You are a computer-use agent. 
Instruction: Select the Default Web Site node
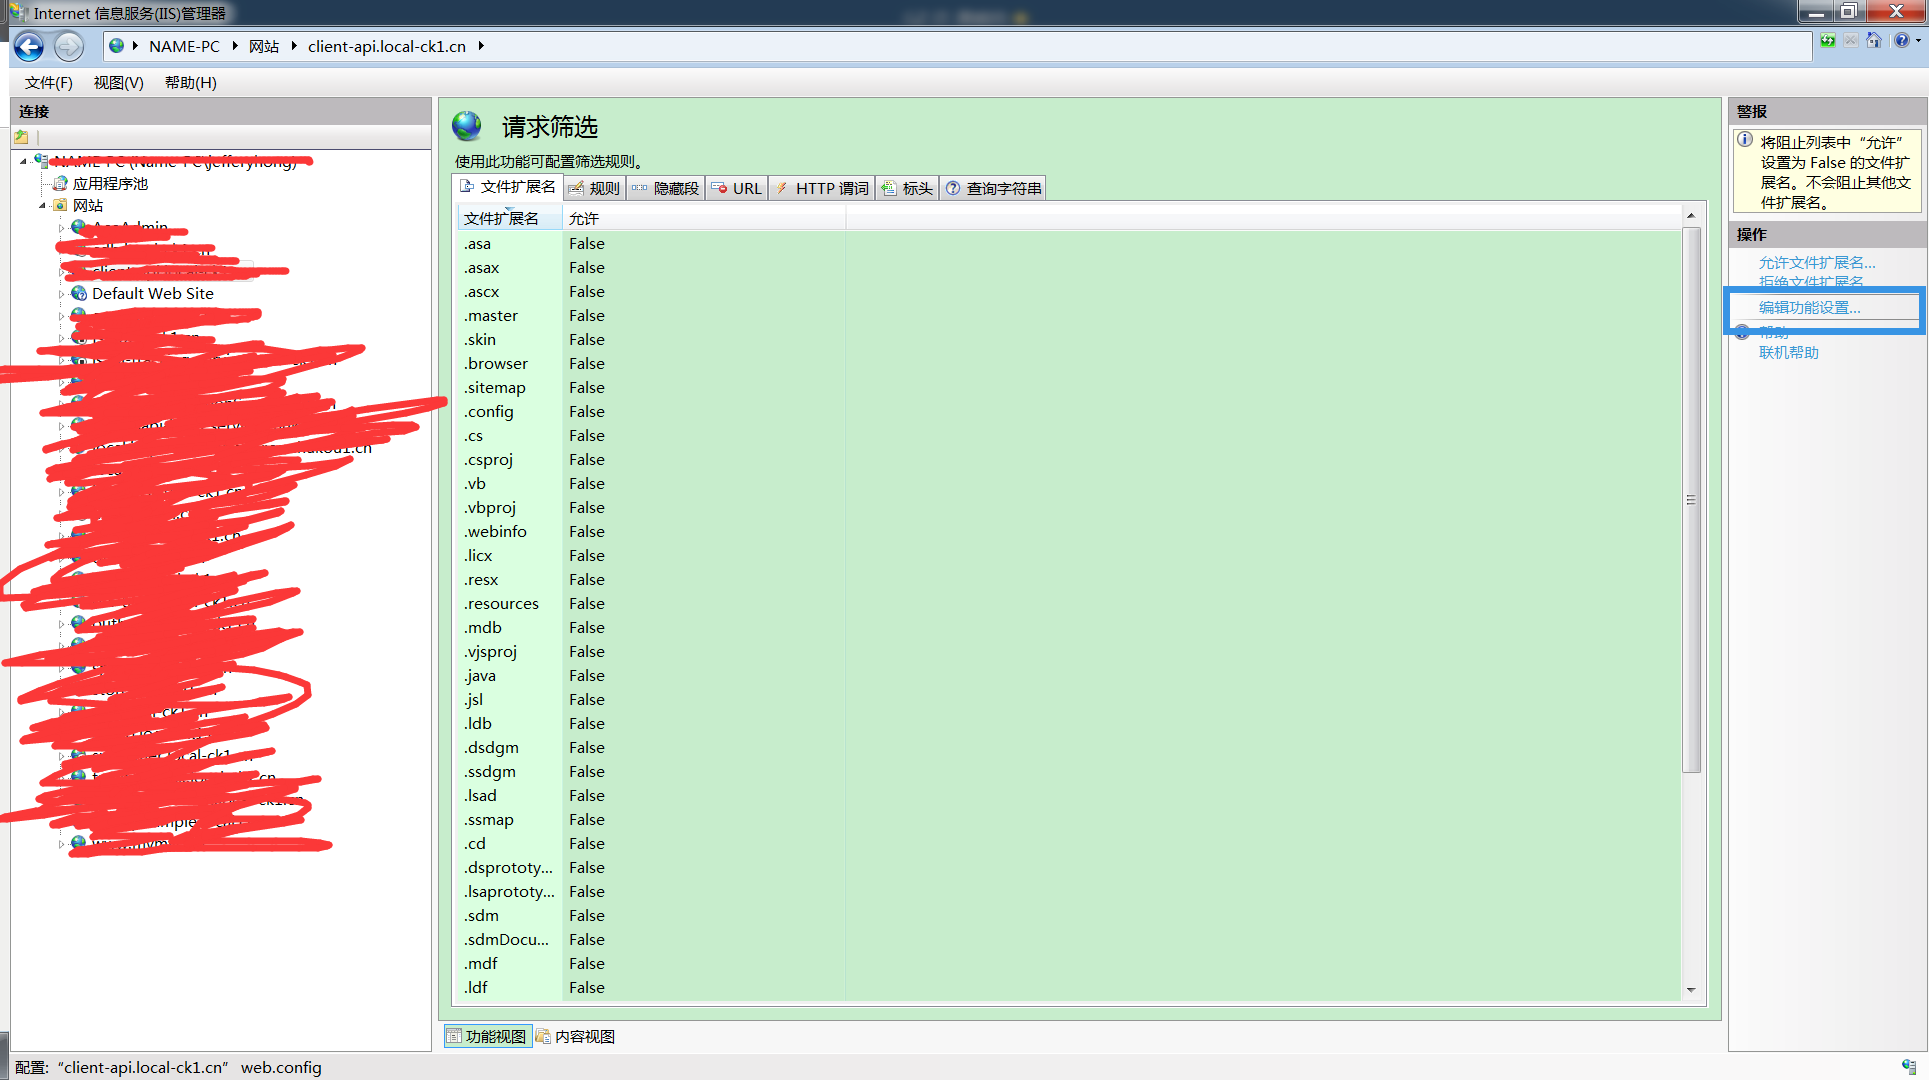(152, 293)
